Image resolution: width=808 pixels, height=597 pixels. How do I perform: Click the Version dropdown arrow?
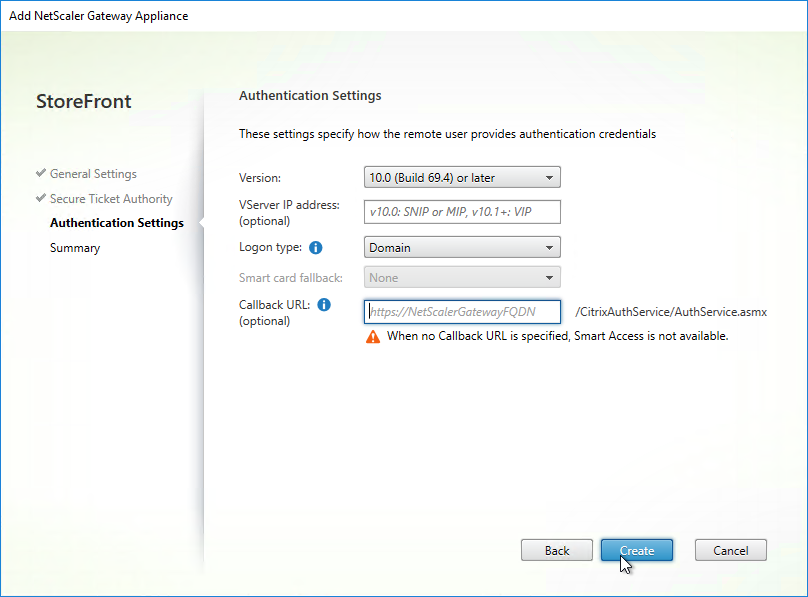[x=549, y=178]
